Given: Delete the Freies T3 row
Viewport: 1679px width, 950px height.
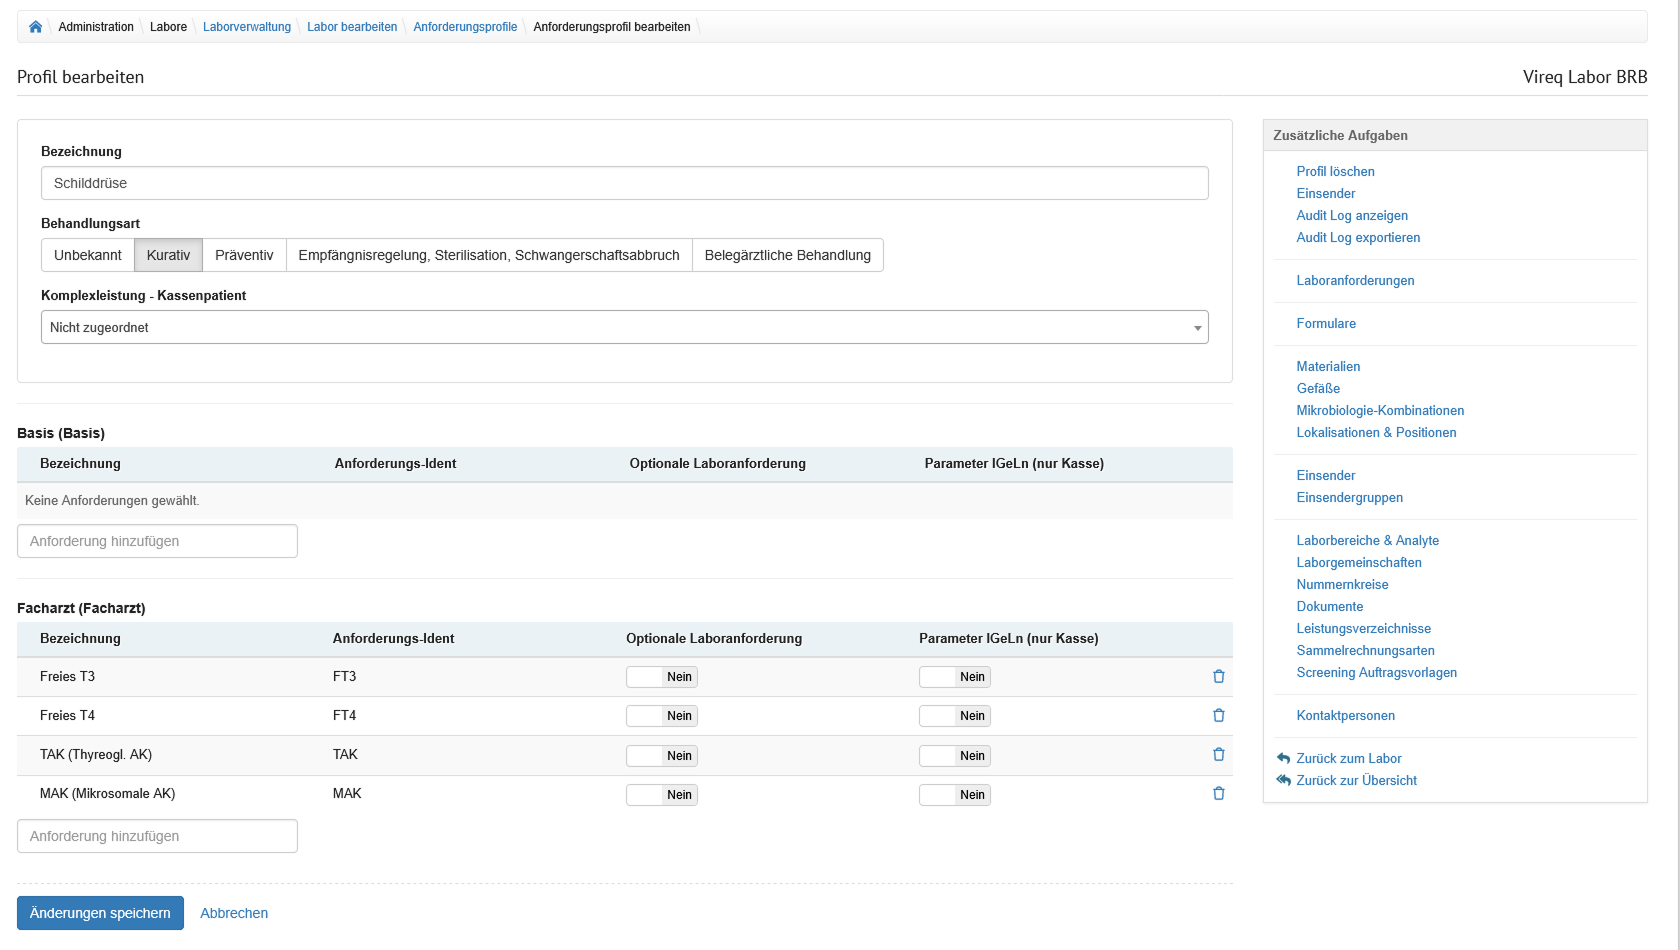Looking at the screenshot, I should 1218,677.
